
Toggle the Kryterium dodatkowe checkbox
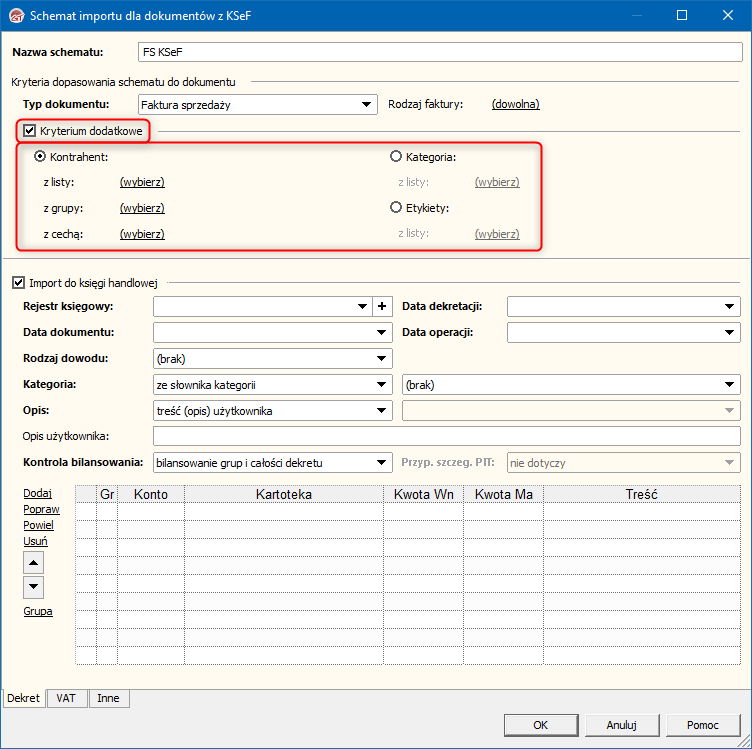pos(30,130)
